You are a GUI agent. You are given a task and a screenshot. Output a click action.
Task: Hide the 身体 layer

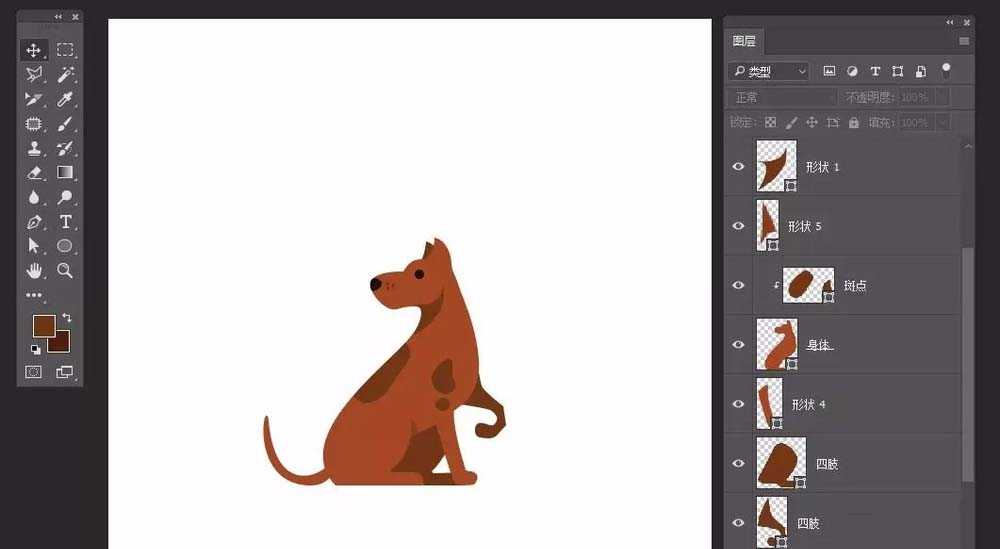point(739,345)
